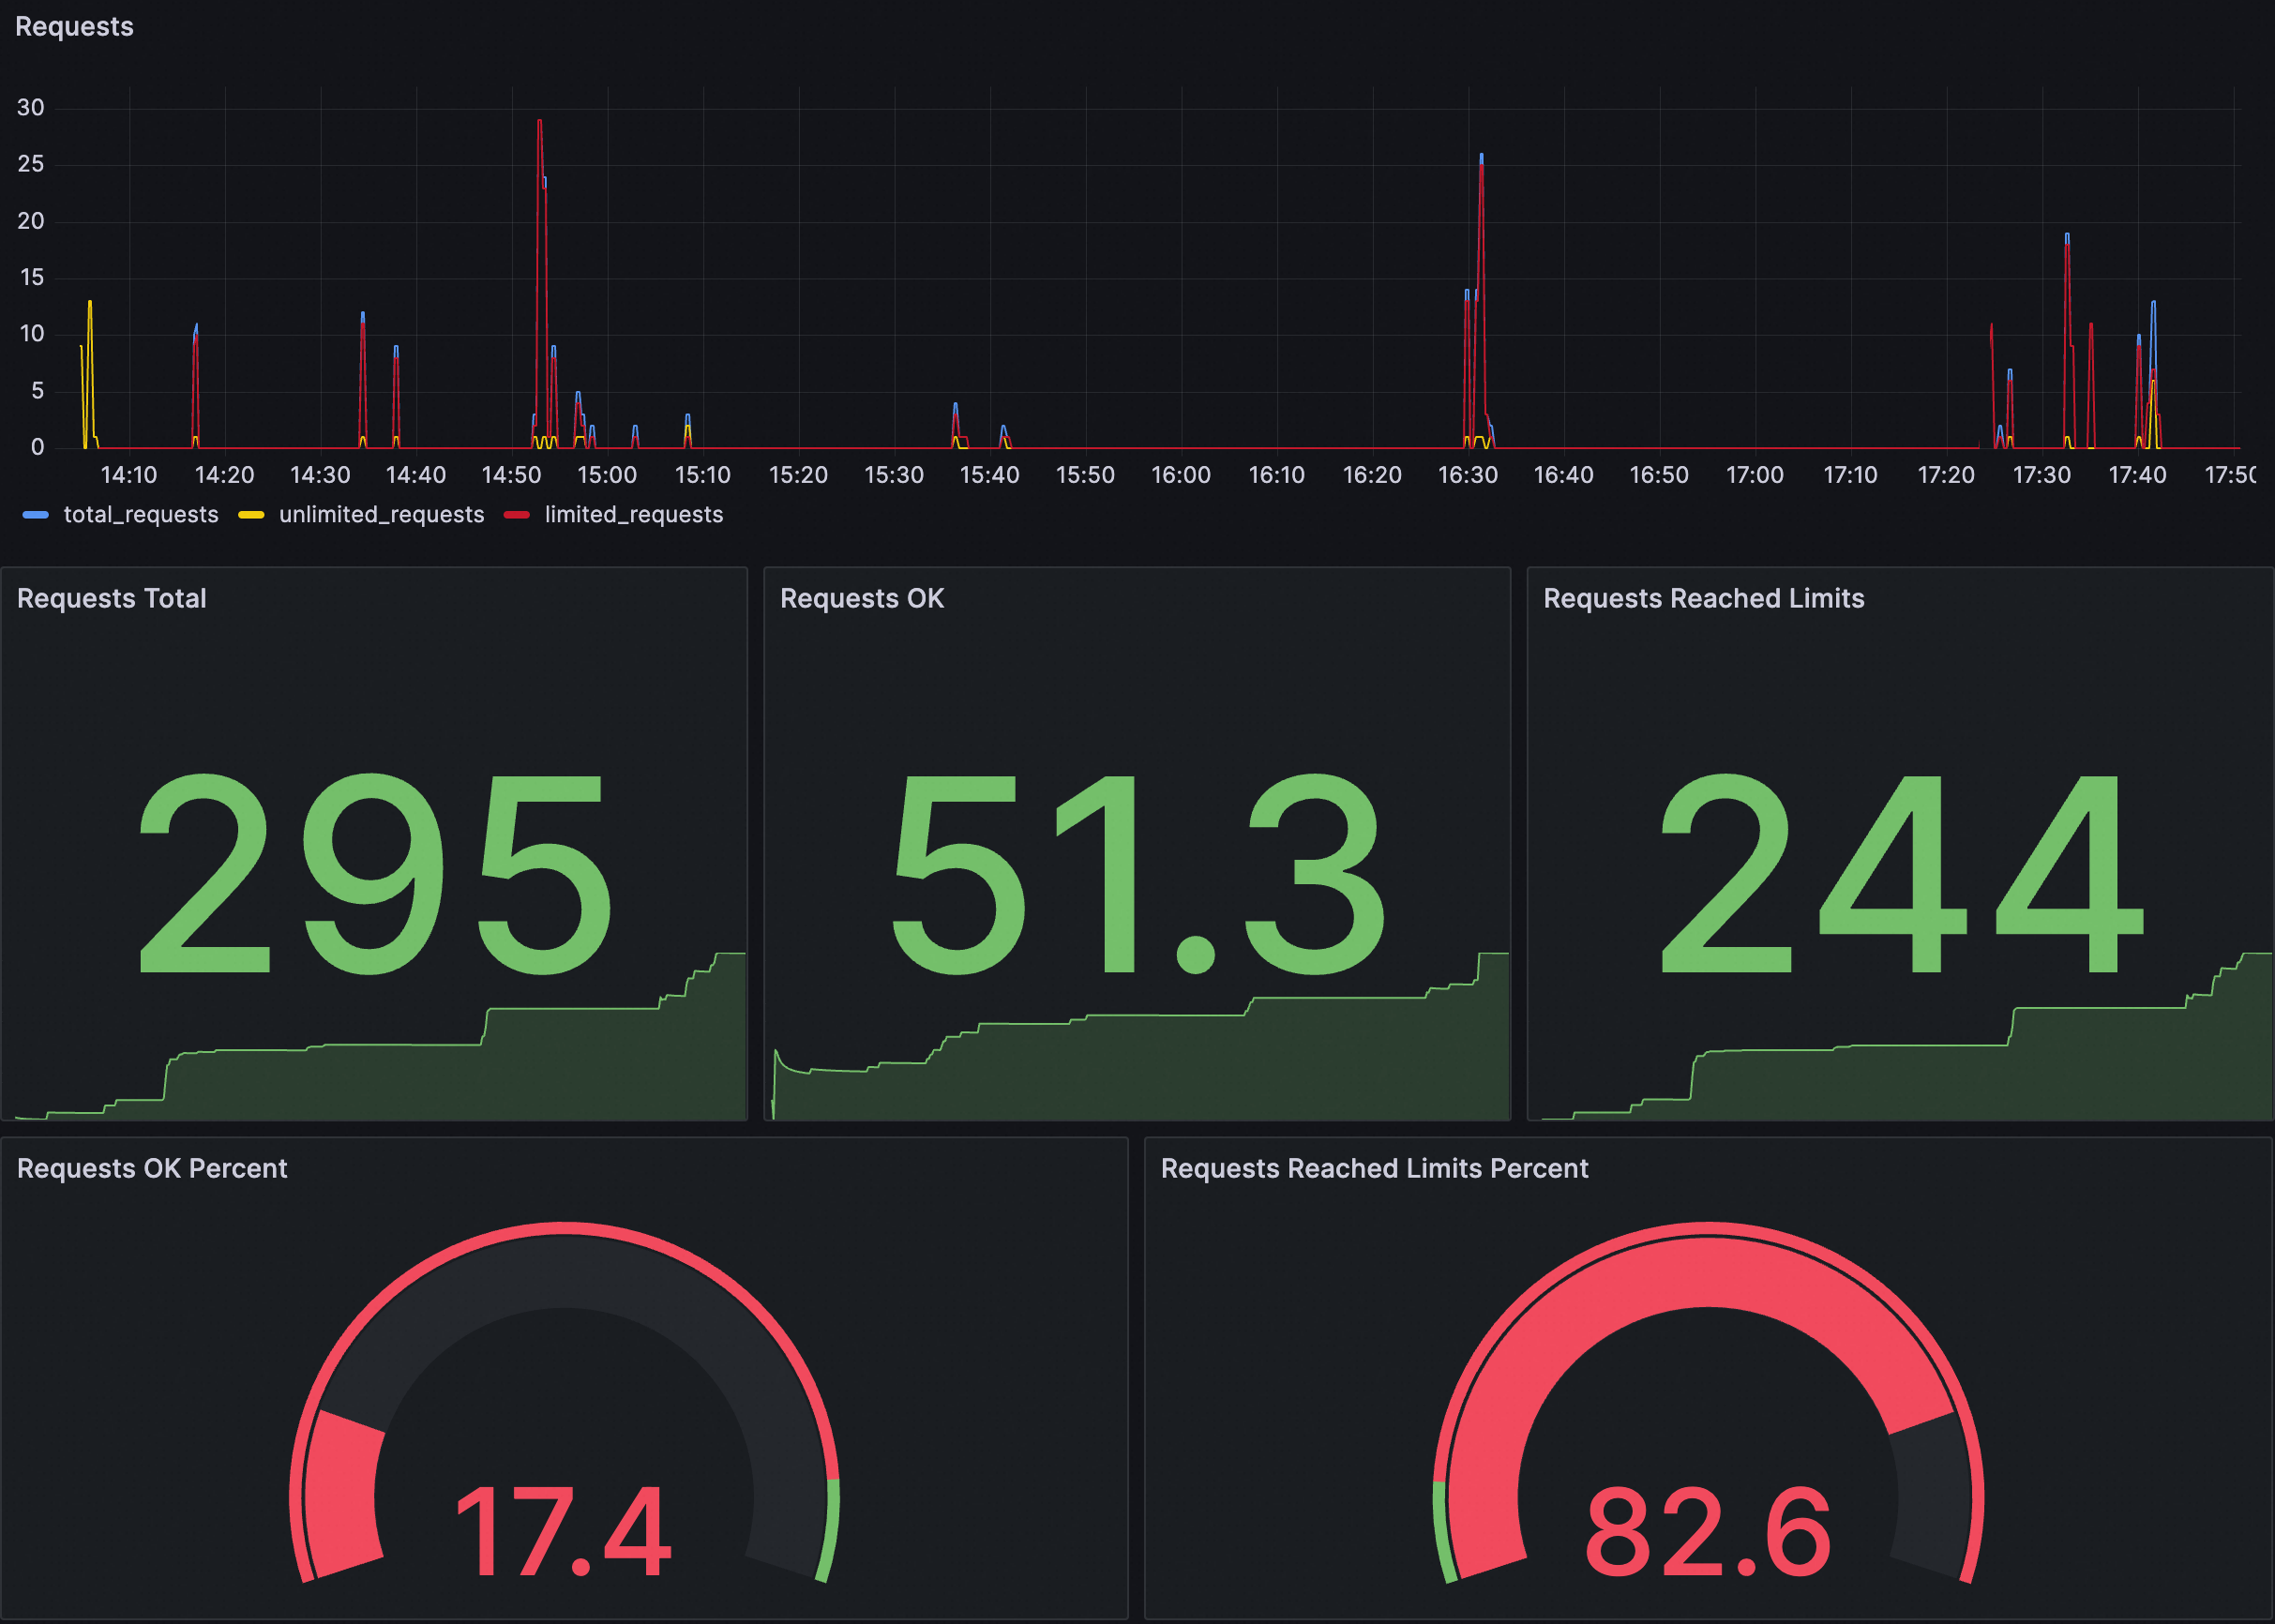
Task: Click the 51.3 stat value
Action: [1137, 875]
